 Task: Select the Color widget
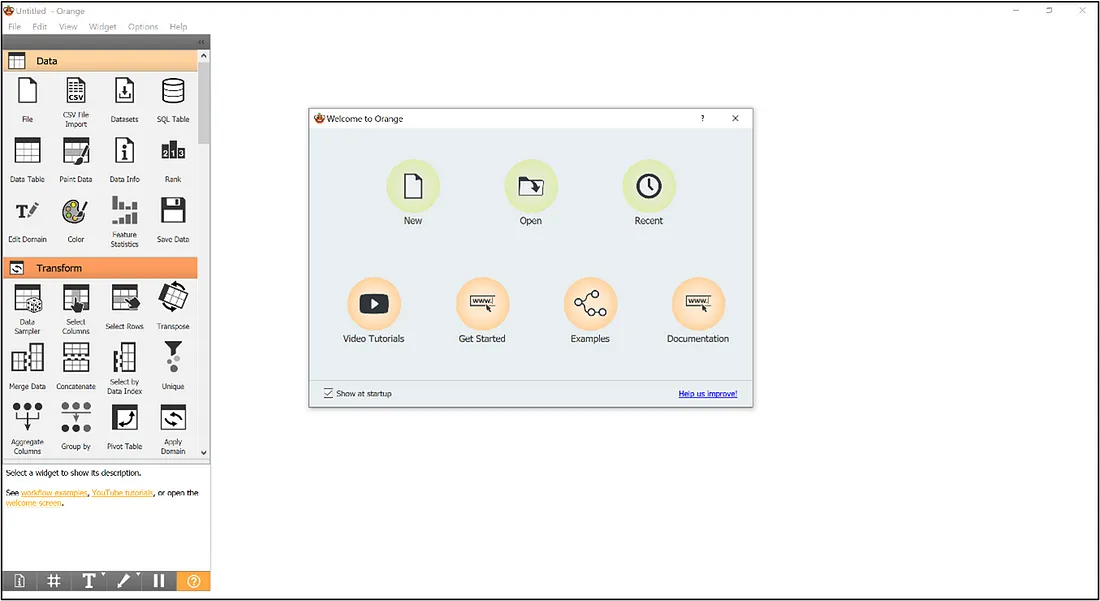(76, 221)
